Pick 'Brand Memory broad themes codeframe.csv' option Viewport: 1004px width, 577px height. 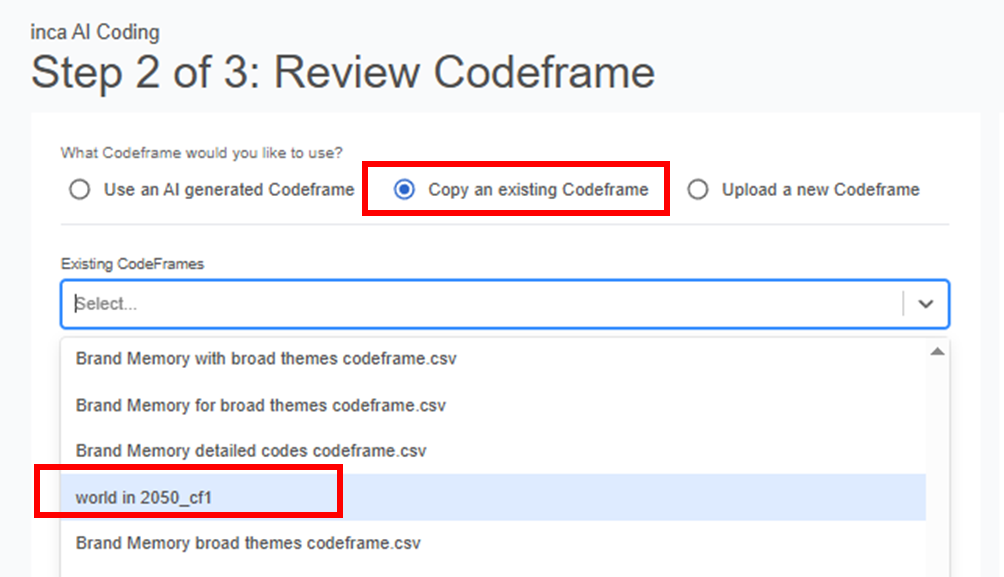(x=248, y=543)
